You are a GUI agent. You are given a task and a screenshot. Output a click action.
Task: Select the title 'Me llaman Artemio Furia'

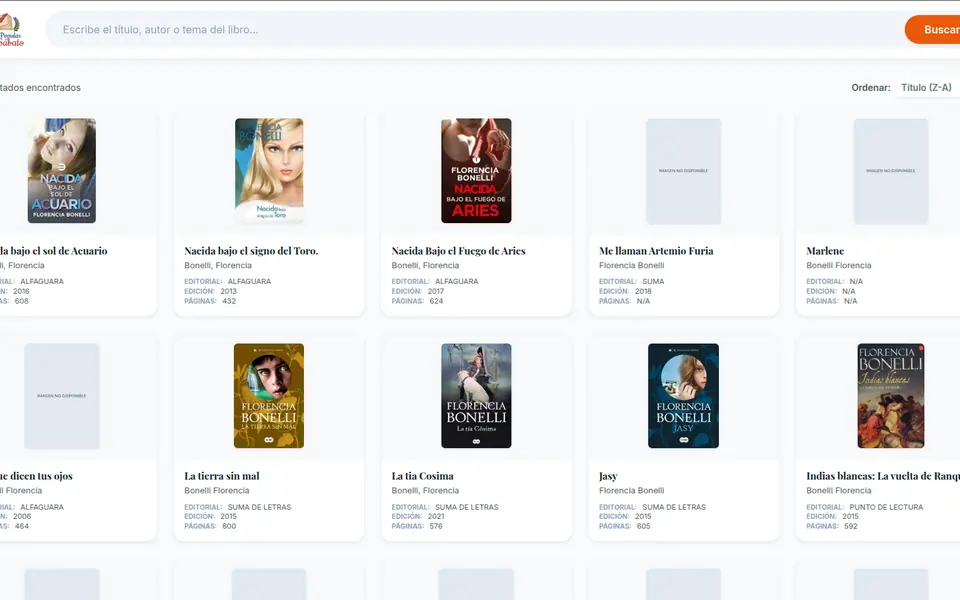[x=656, y=250]
